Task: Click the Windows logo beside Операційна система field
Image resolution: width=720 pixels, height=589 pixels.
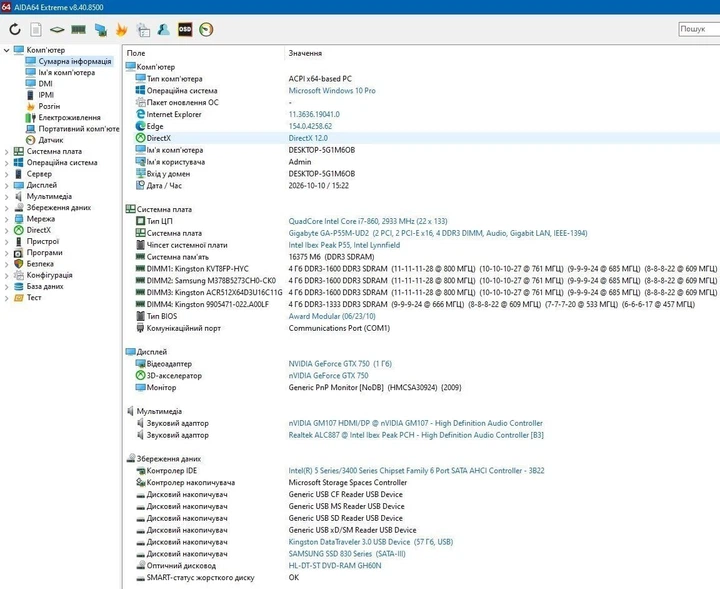Action: pyautogui.click(x=141, y=90)
